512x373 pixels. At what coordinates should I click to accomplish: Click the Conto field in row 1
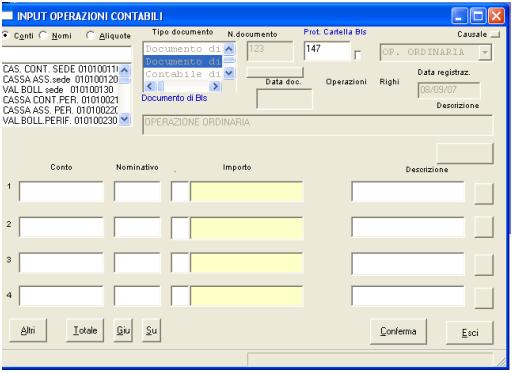(x=61, y=192)
